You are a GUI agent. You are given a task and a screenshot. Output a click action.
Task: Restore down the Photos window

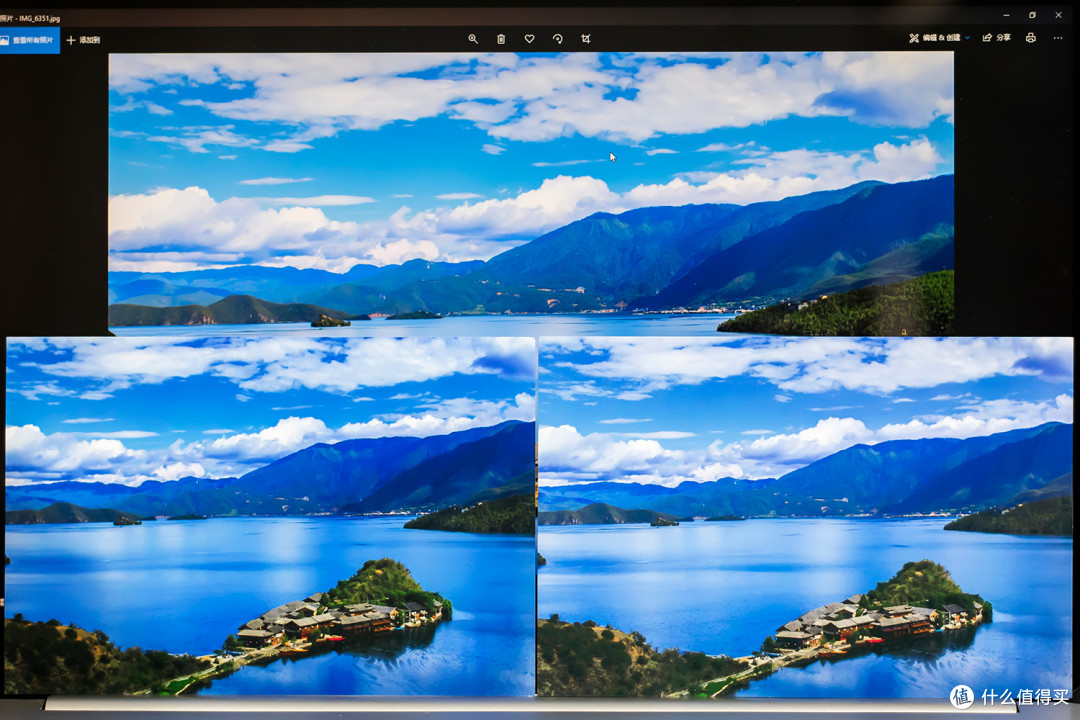pos(1032,14)
